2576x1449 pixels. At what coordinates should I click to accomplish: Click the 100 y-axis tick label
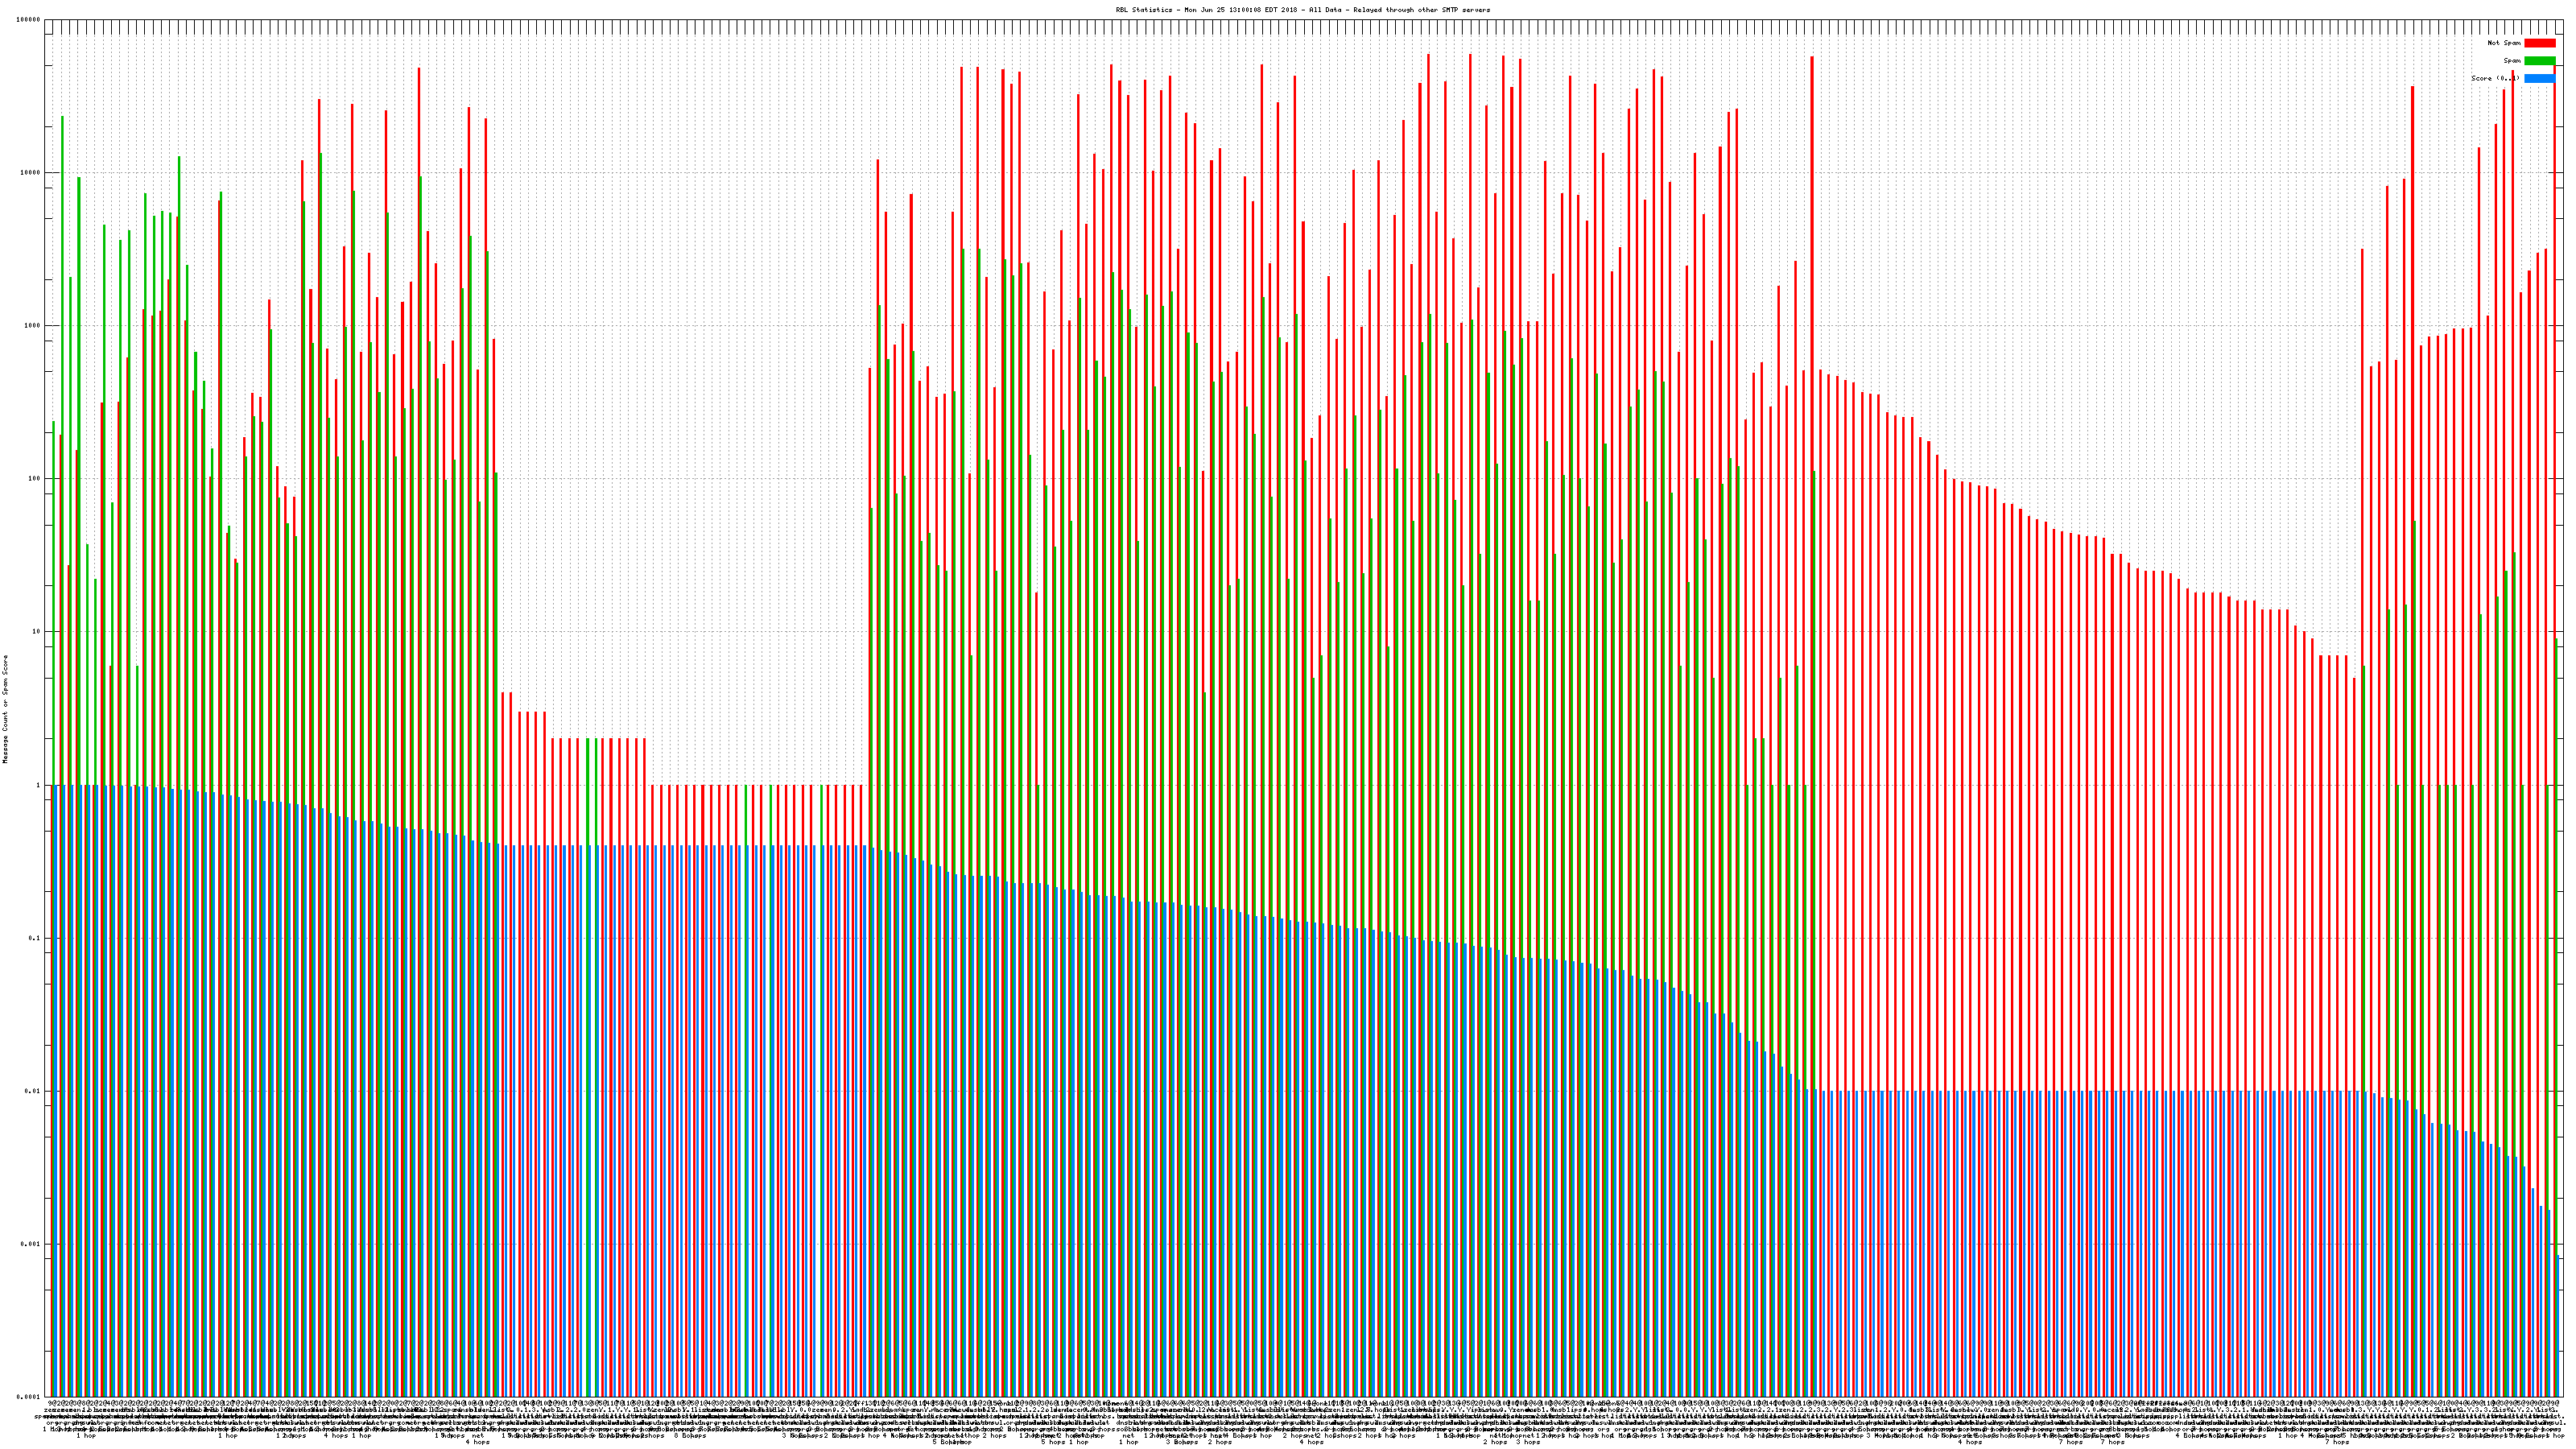click(35, 479)
